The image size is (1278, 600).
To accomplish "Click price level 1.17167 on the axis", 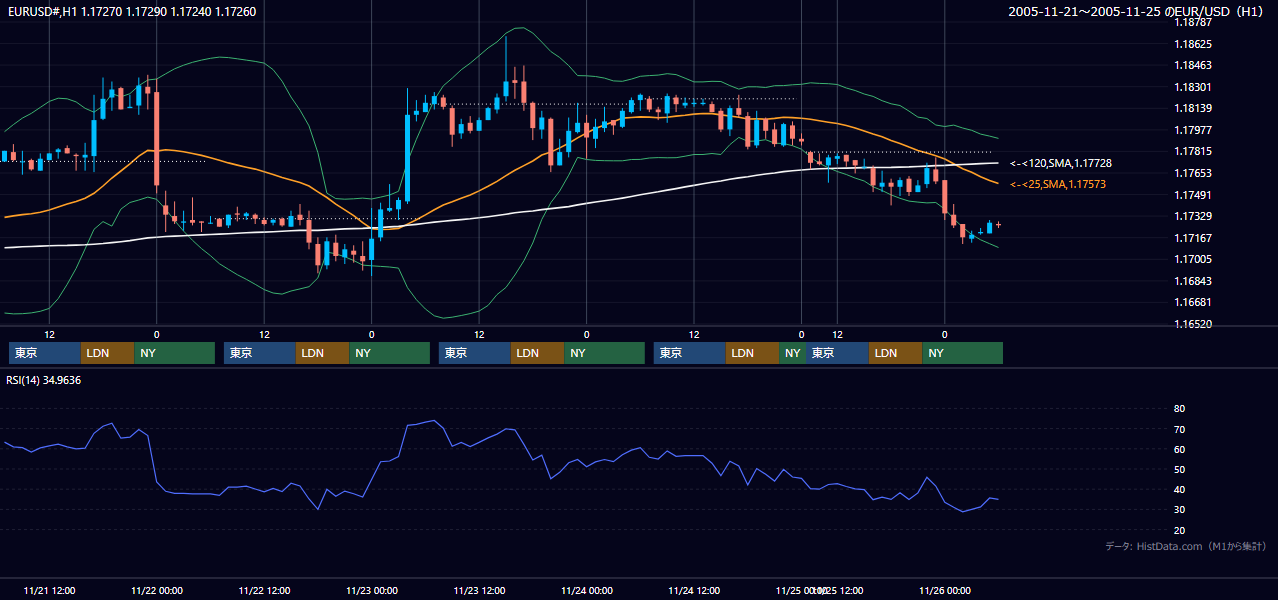I will [1194, 239].
